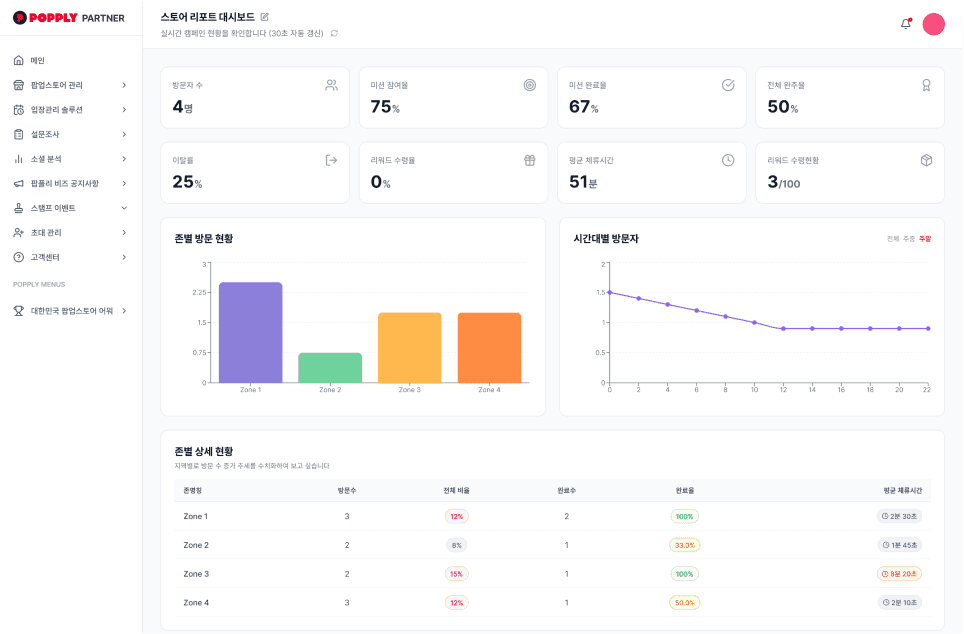Switch visitor chart to 전체 filter
964x634 pixels.
click(892, 239)
